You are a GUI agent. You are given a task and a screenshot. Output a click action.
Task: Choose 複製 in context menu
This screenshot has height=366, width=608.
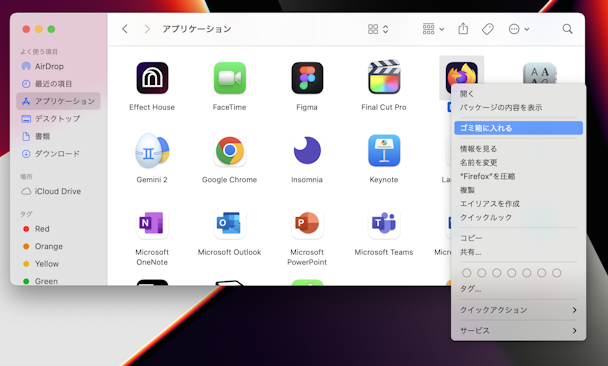[x=518, y=190]
